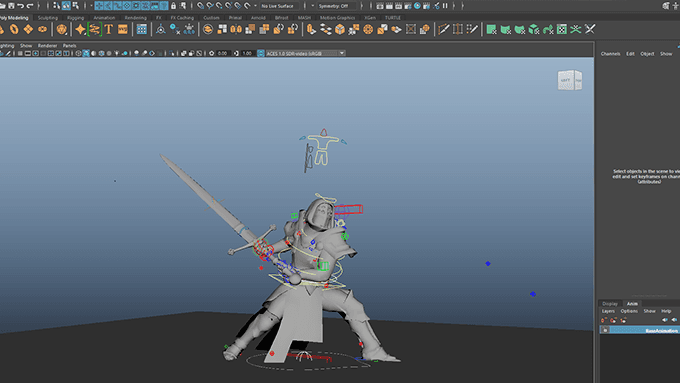Click the gamma value 1.00 field
The height and width of the screenshot is (383, 680).
(247, 53)
